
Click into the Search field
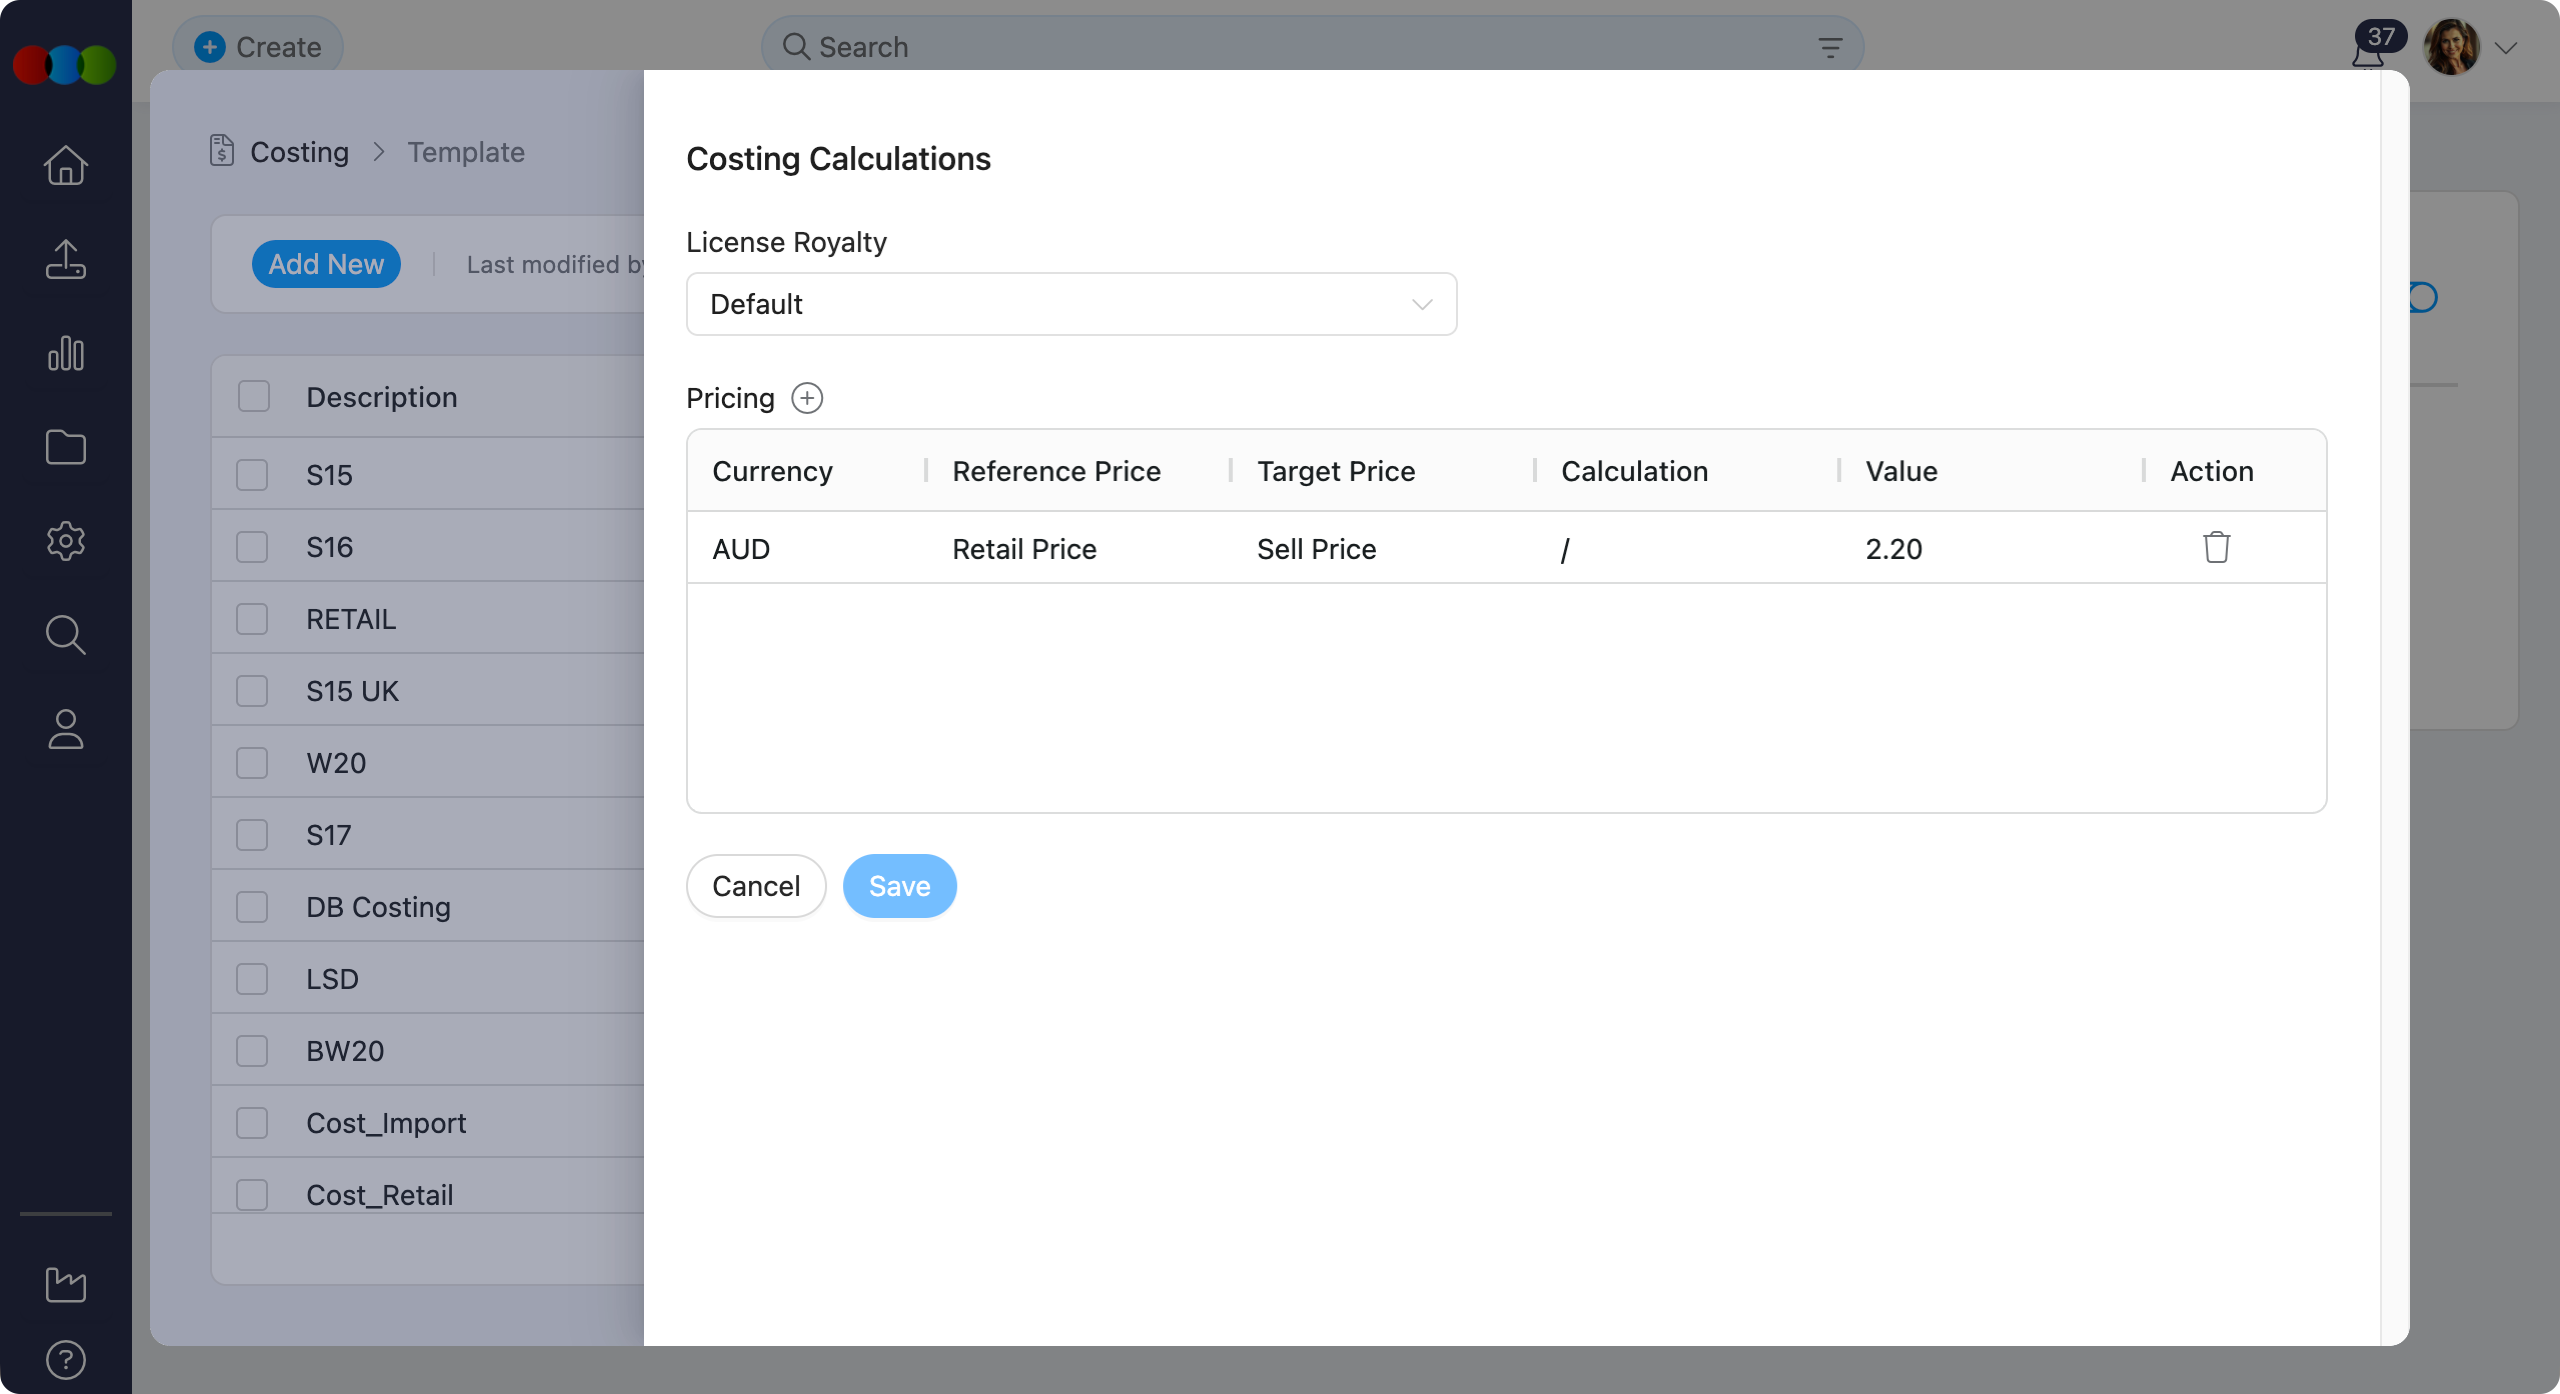[x=1300, y=47]
